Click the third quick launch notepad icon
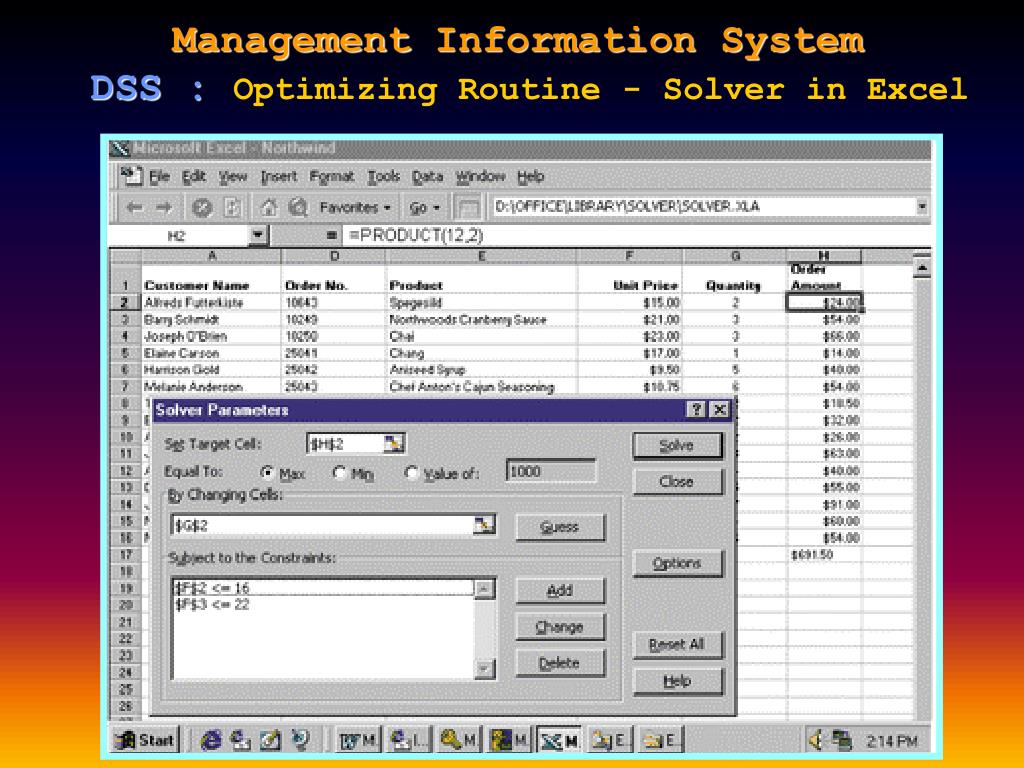1024x768 pixels. pos(270,739)
